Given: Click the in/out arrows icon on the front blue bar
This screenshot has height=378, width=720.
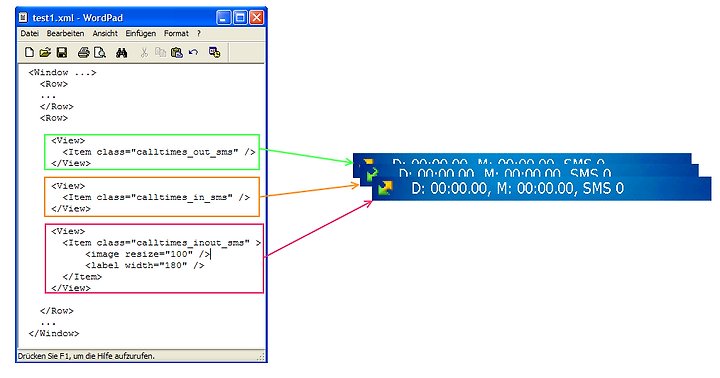Looking at the screenshot, I should [385, 188].
